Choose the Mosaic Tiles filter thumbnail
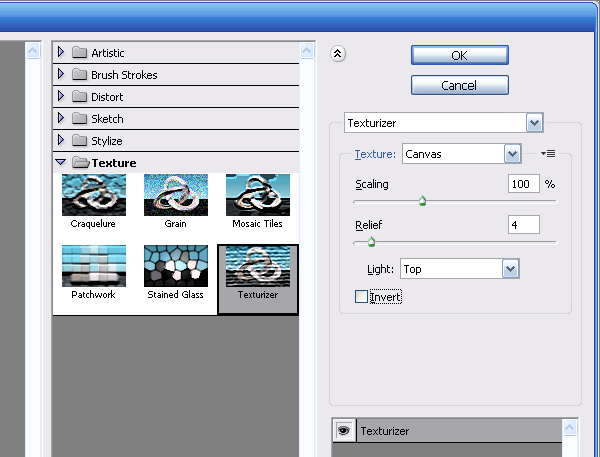600x457 pixels. pyautogui.click(x=258, y=195)
